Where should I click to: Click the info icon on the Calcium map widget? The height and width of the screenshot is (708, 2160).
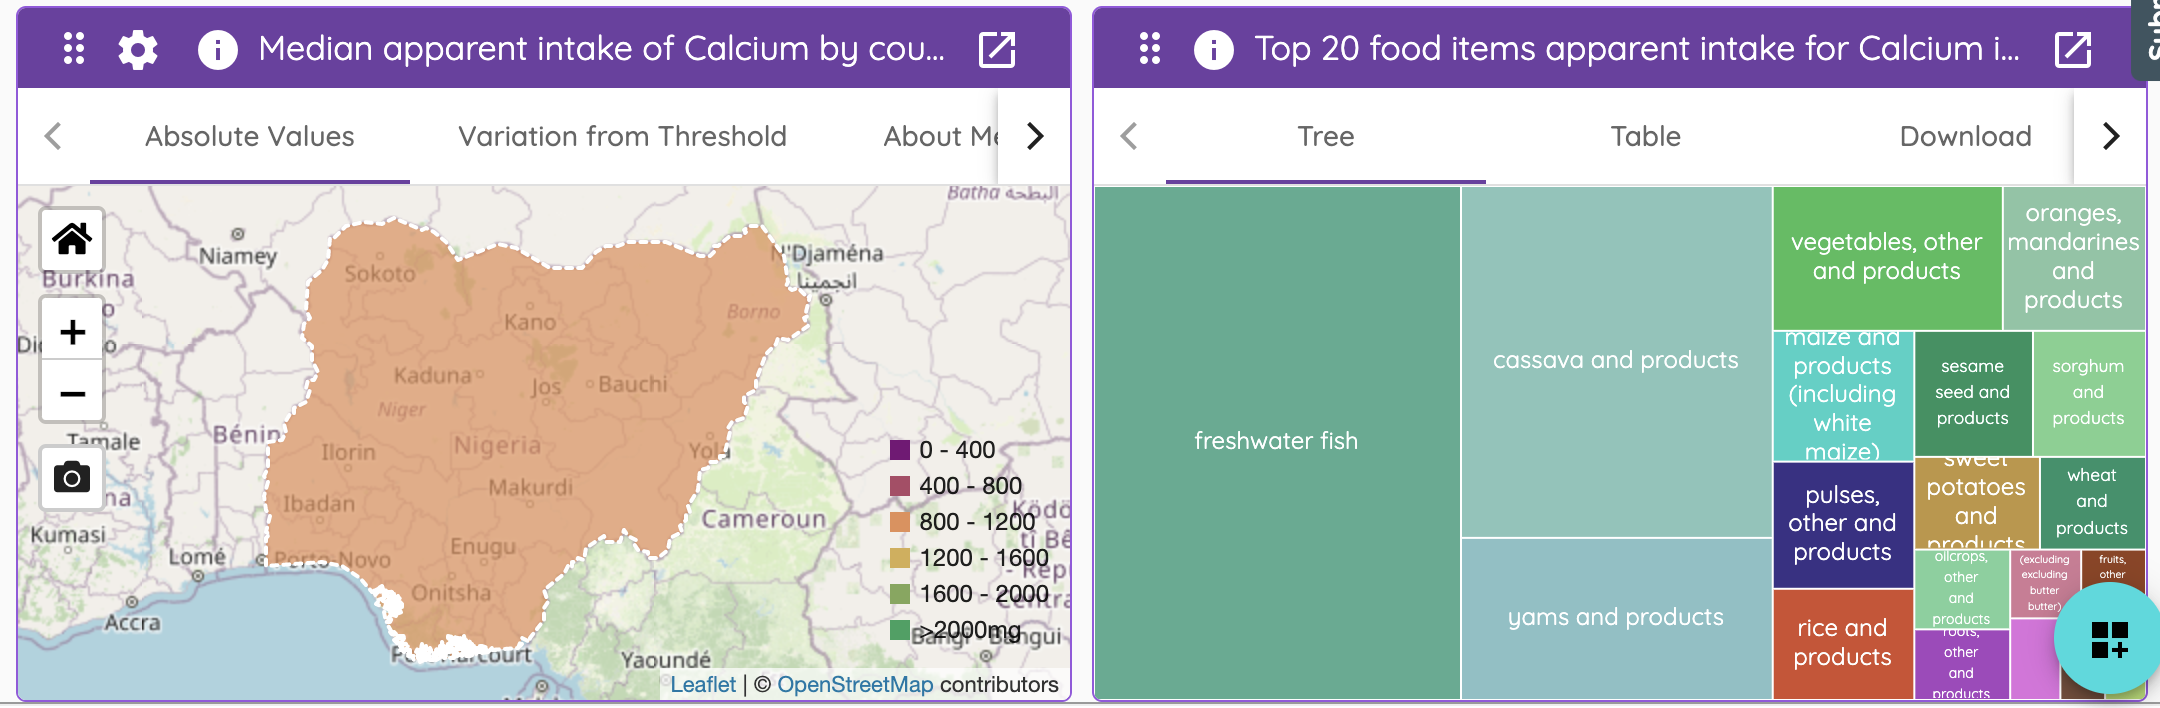219,47
